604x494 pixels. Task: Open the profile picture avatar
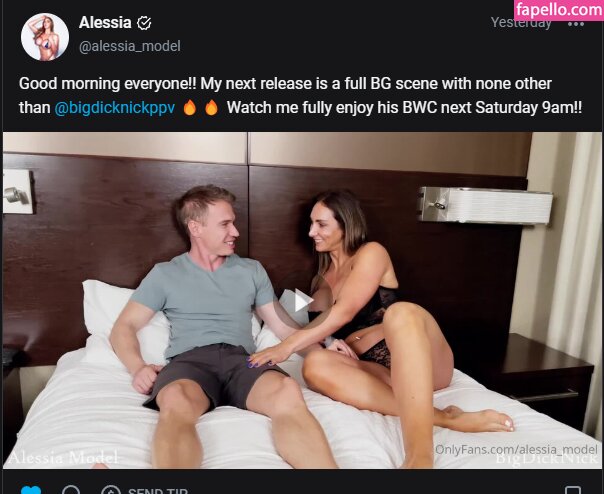45,37
